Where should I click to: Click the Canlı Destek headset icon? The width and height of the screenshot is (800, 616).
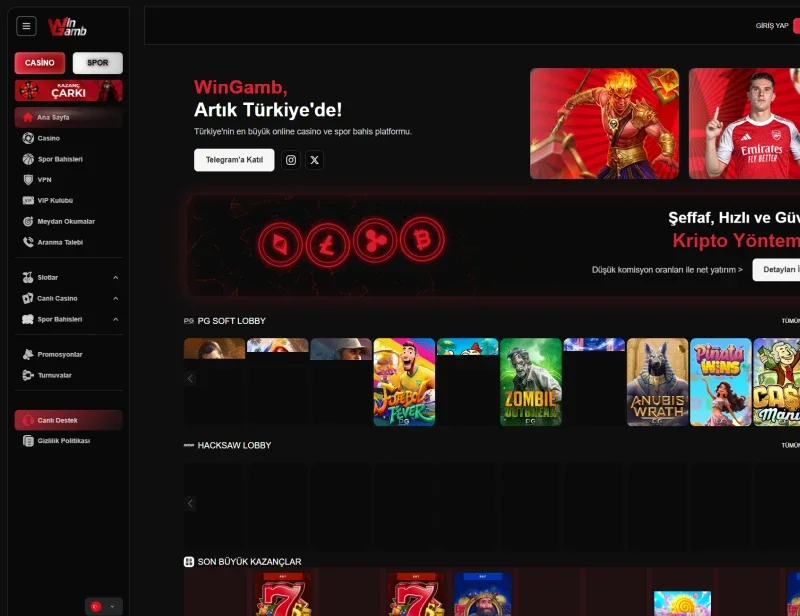[x=28, y=421]
